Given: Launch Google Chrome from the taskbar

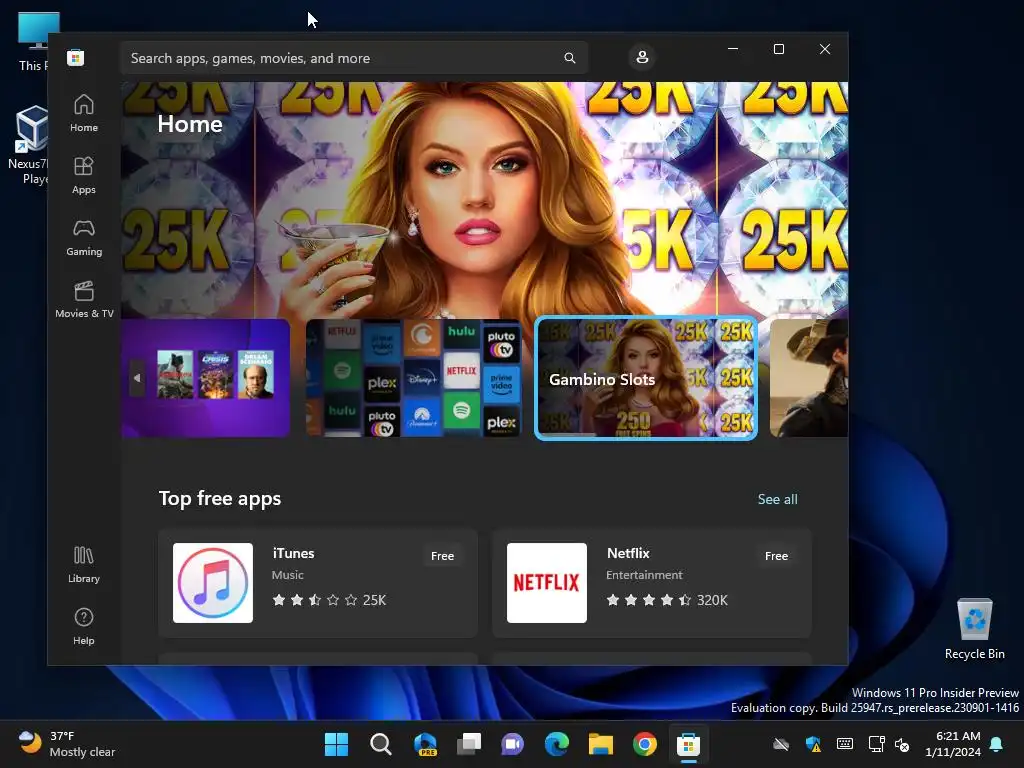Looking at the screenshot, I should (645, 744).
